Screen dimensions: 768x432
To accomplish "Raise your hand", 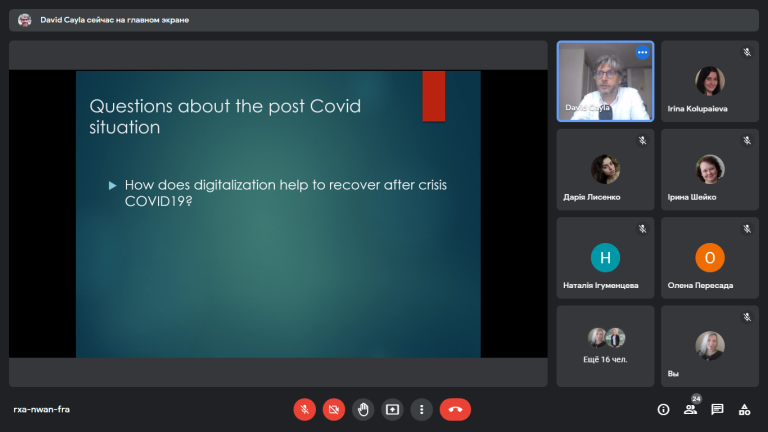I will (x=363, y=409).
